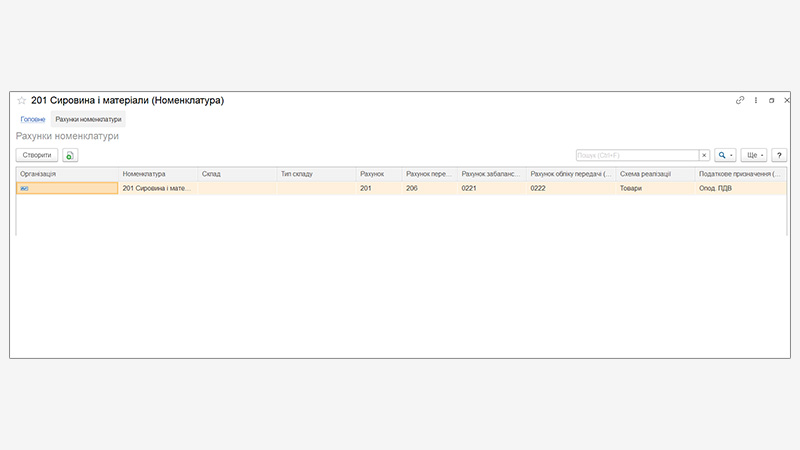The width and height of the screenshot is (800, 450).
Task: Open the Ще dropdown menu
Action: (x=754, y=156)
